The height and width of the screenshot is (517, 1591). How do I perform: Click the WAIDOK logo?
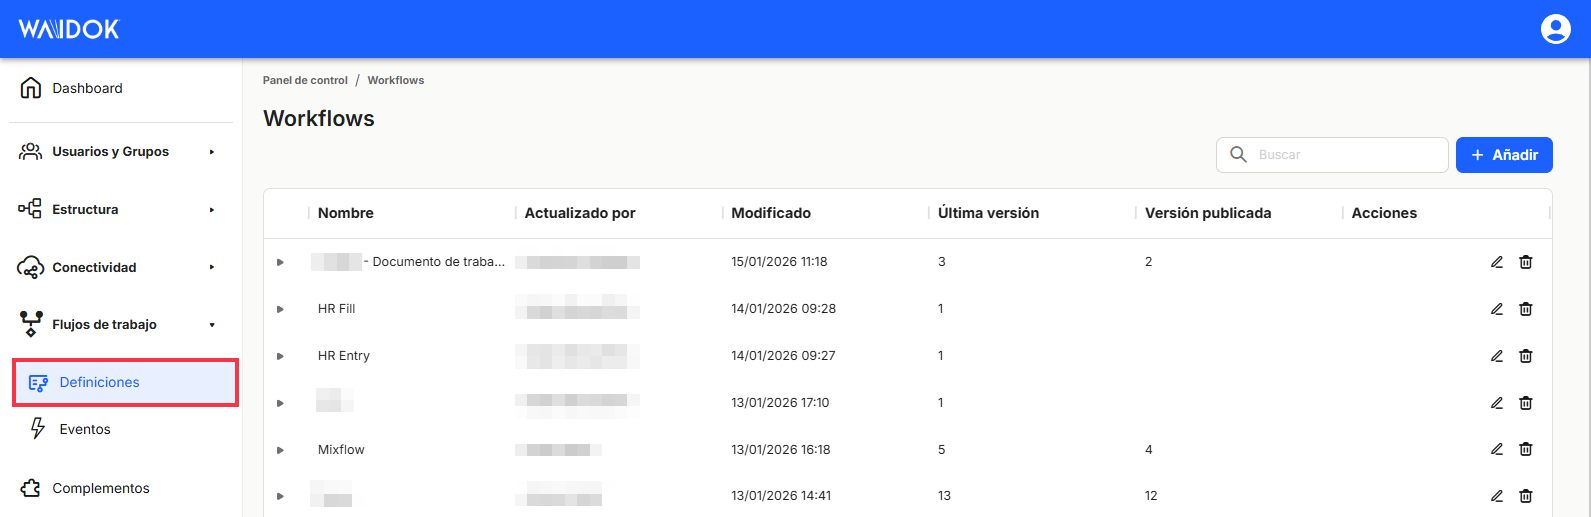coord(69,29)
